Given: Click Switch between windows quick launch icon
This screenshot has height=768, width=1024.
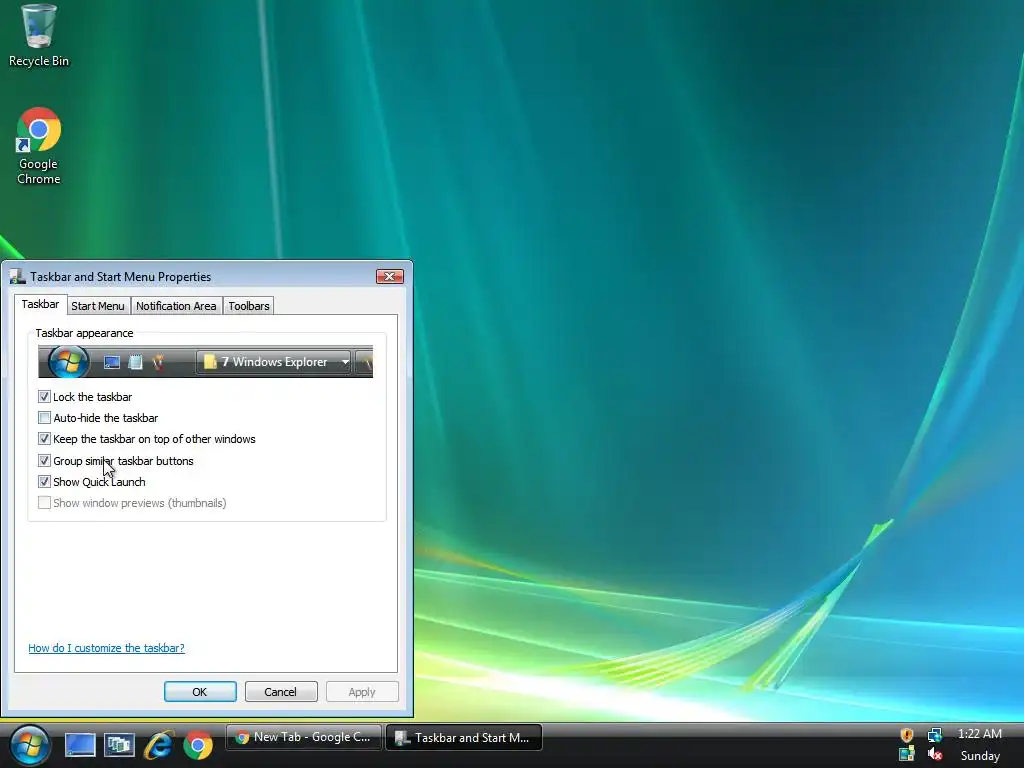Looking at the screenshot, I should pyautogui.click(x=119, y=745).
